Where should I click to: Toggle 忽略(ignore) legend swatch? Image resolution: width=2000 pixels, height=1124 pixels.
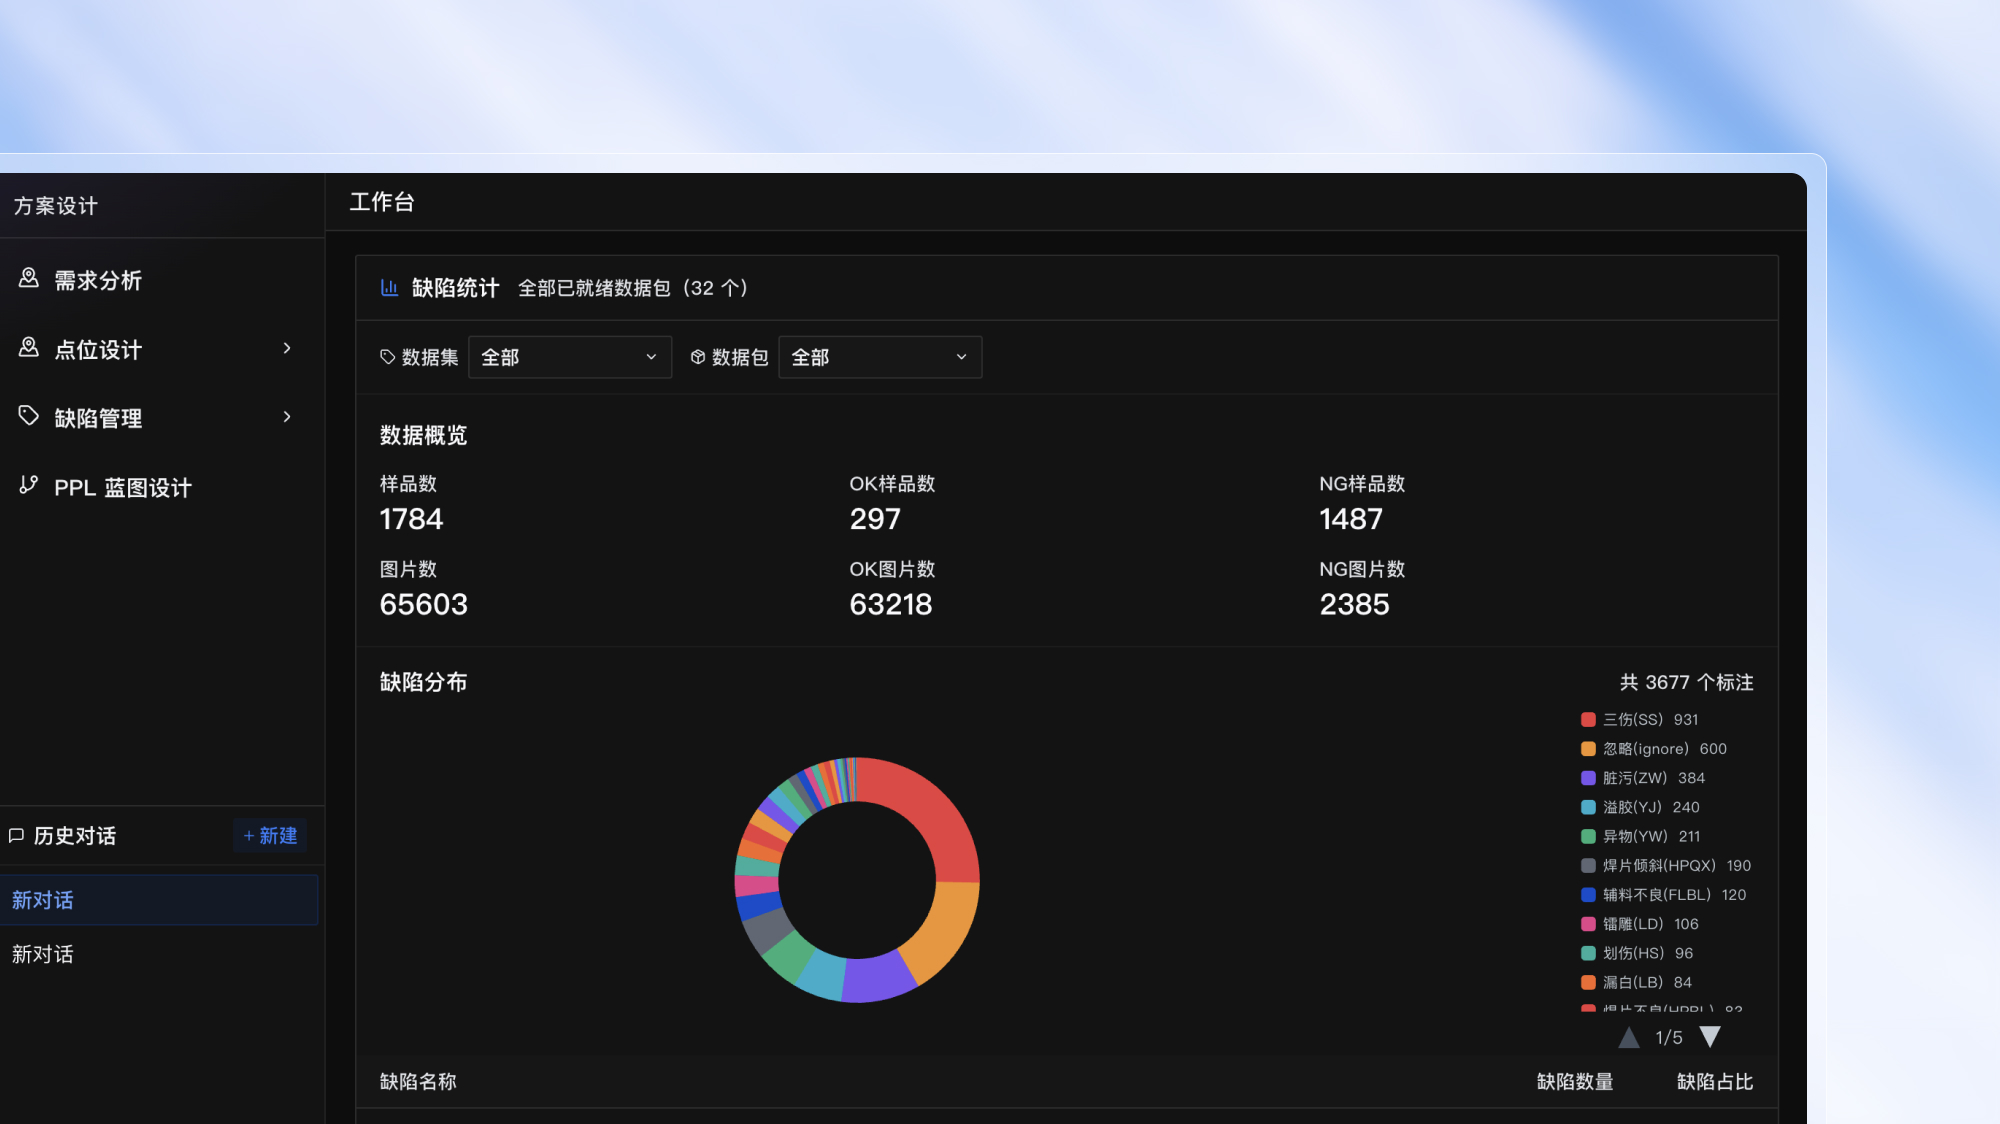[x=1588, y=749]
